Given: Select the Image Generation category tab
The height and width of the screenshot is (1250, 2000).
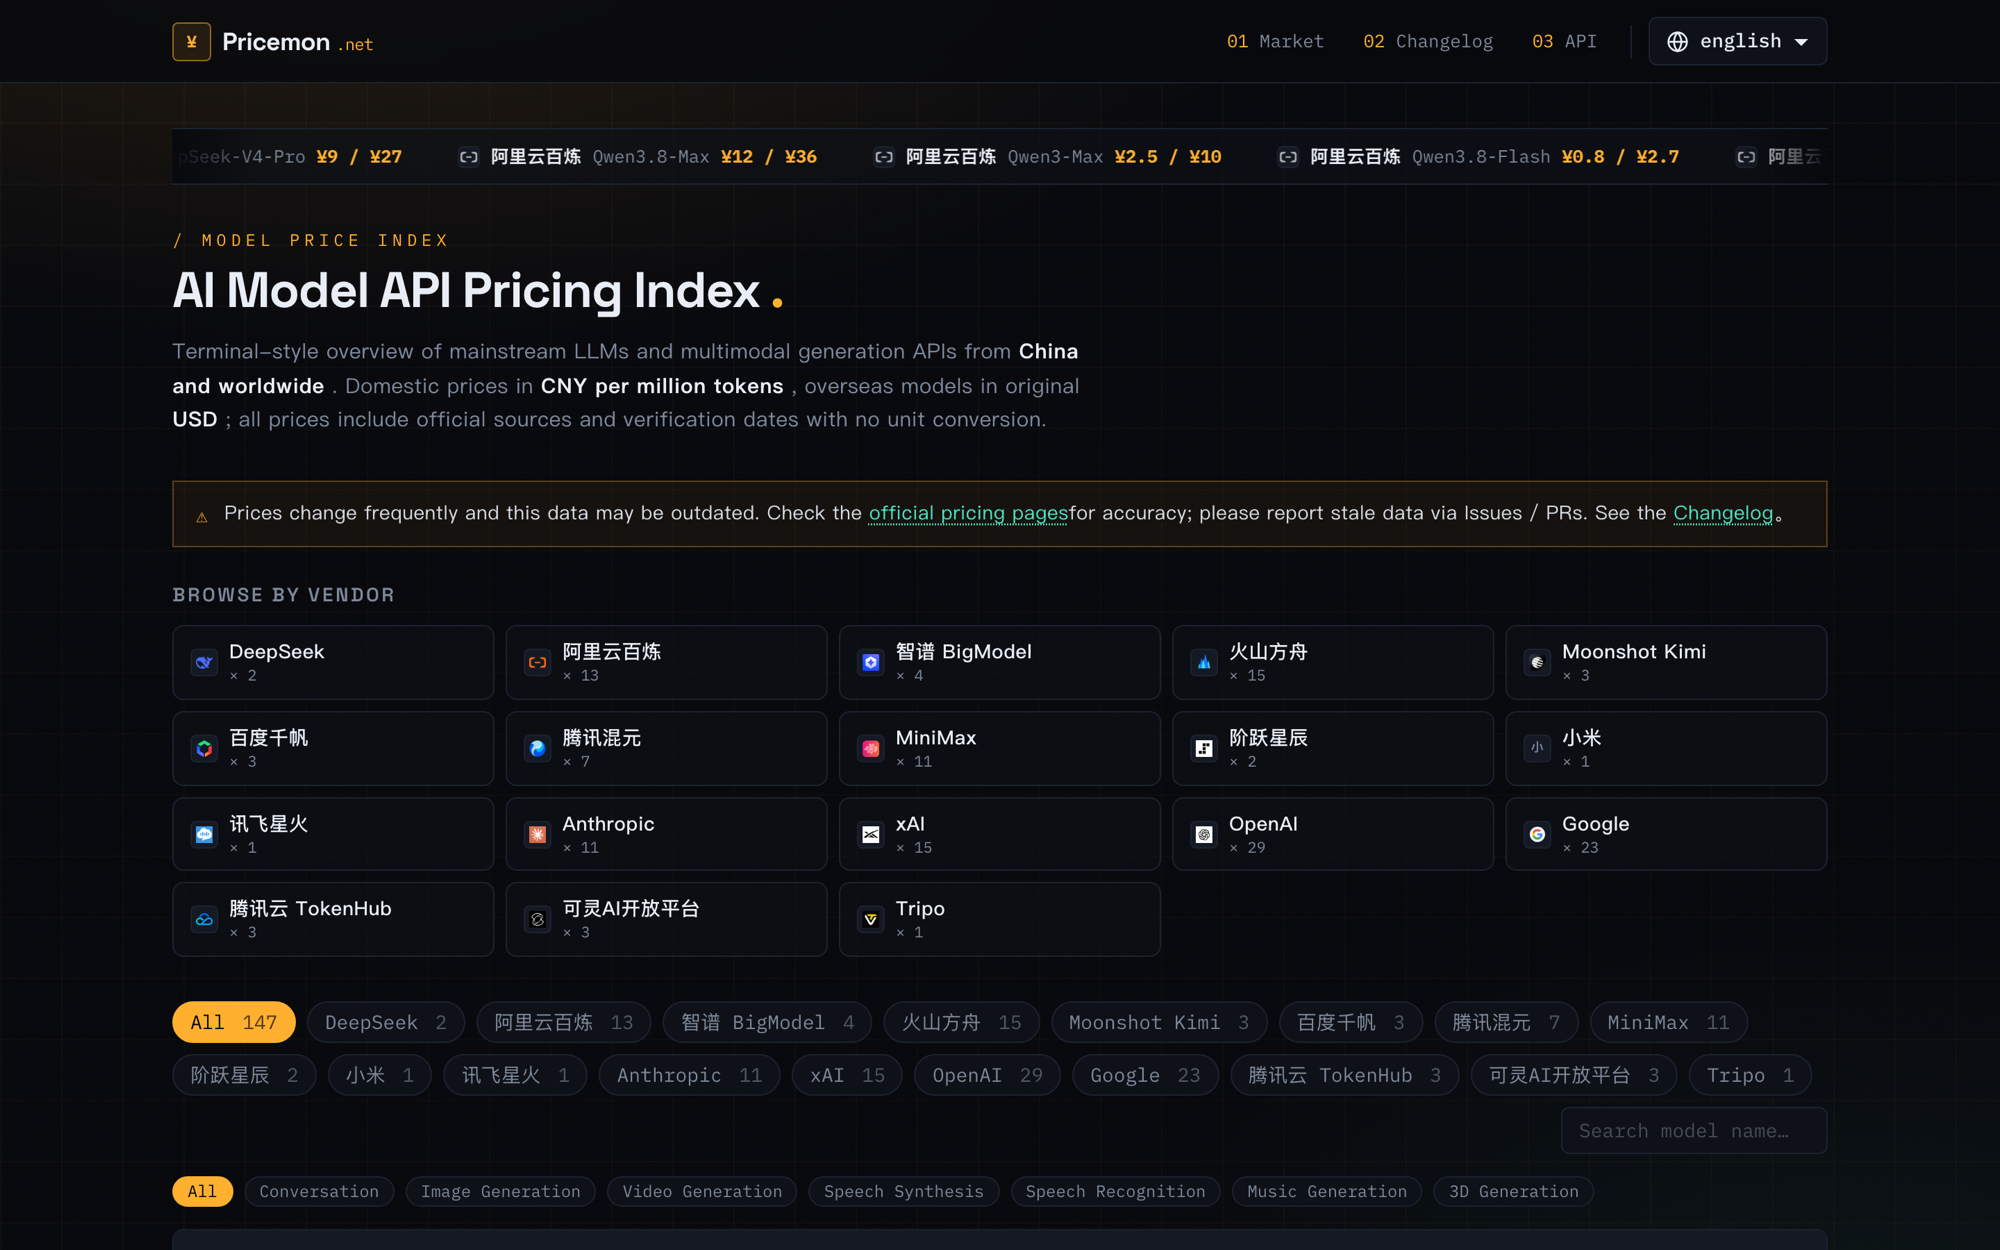Looking at the screenshot, I should [x=500, y=1191].
